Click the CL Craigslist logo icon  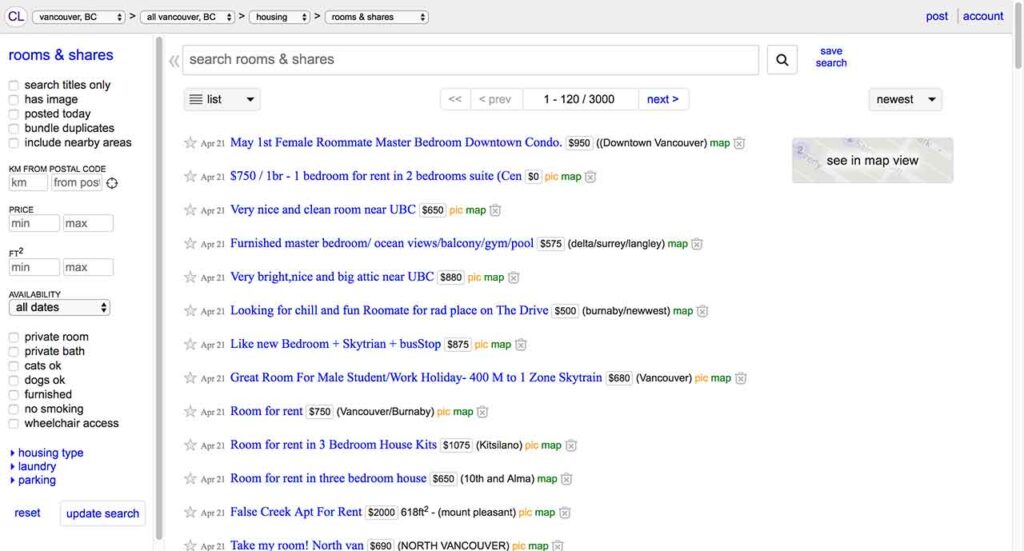click(x=16, y=17)
